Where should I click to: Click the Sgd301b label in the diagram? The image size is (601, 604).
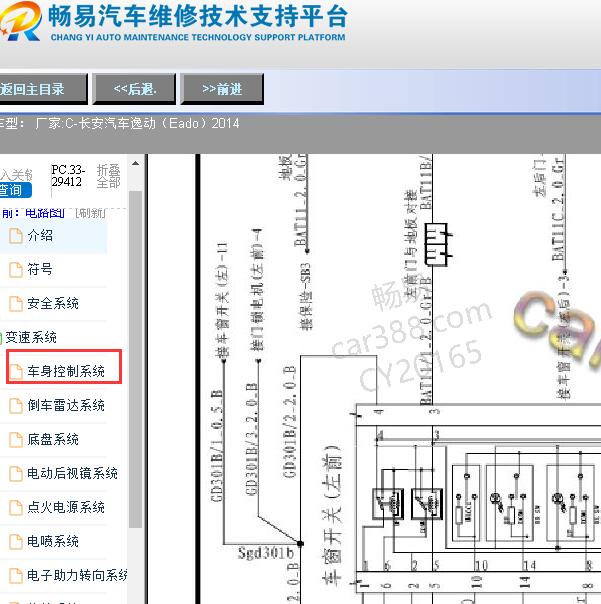pyautogui.click(x=265, y=553)
